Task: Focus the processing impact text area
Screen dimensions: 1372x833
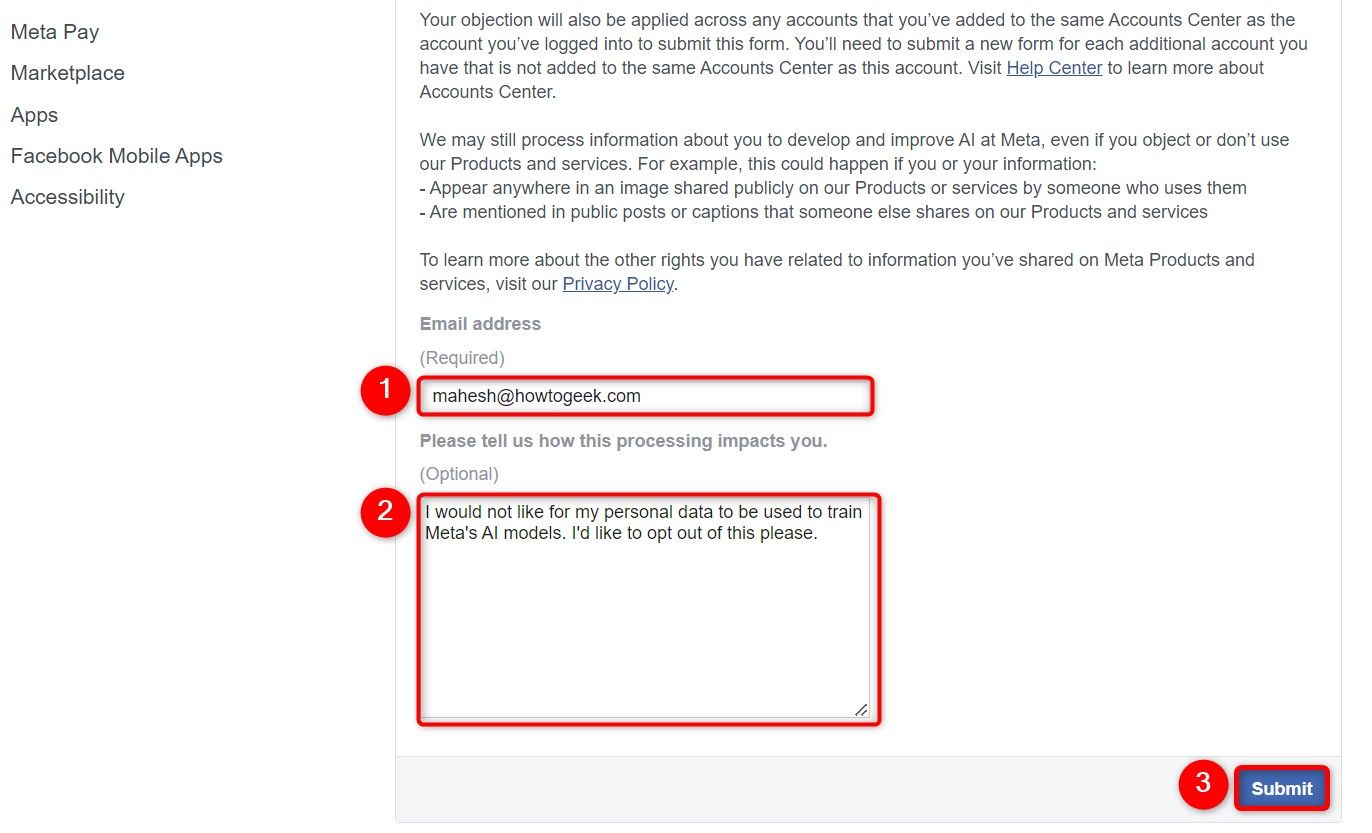Action: (x=645, y=608)
